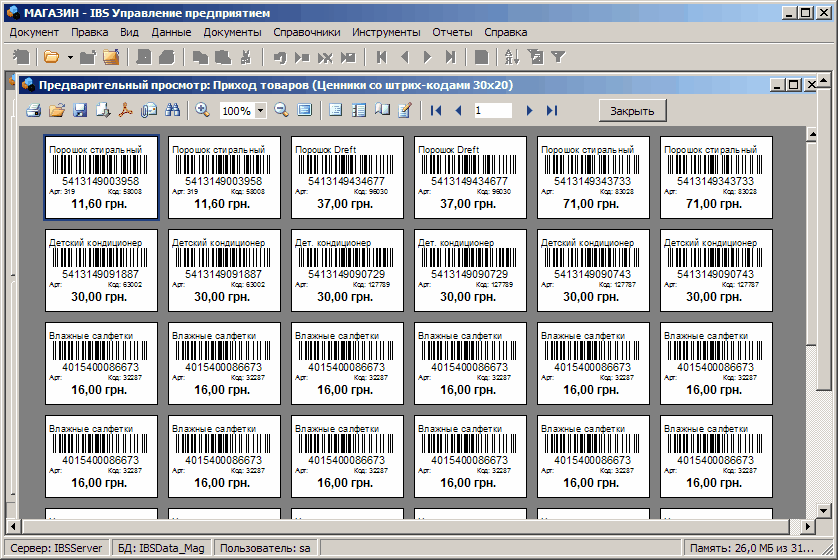838x560 pixels.
Task: Jump to the last page of preview
Action: pos(552,110)
